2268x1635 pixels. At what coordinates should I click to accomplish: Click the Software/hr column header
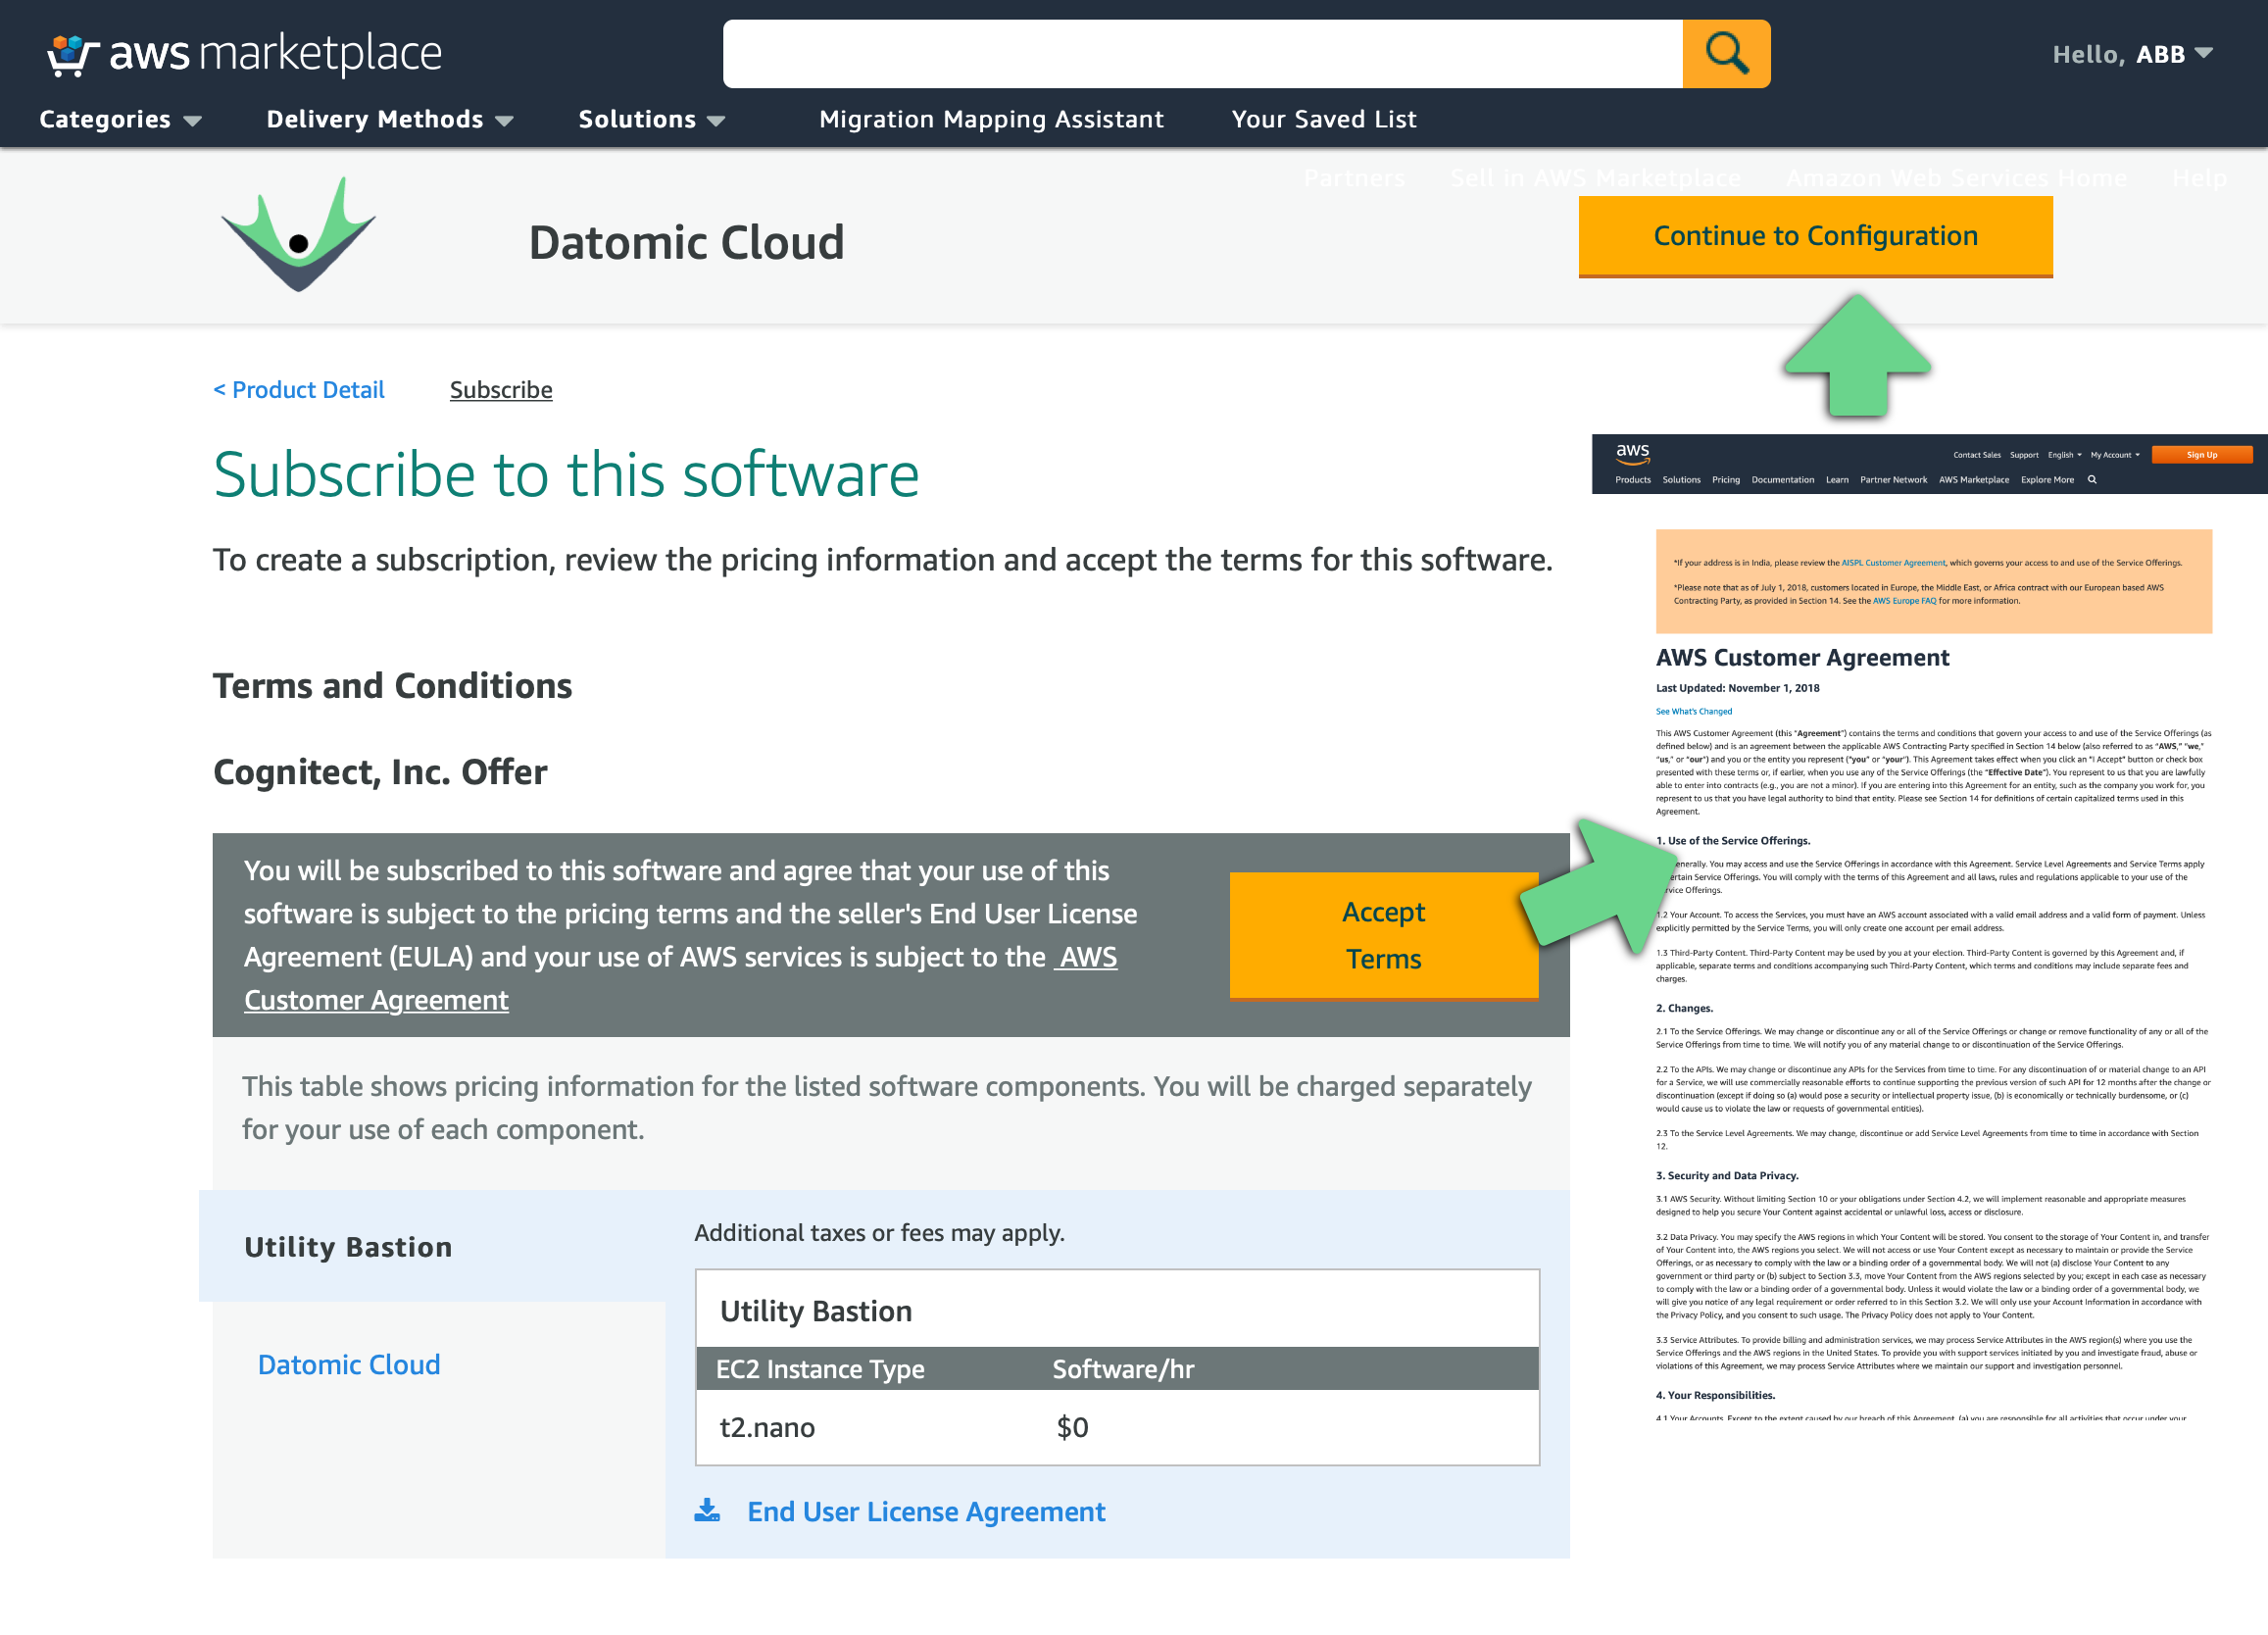coord(1123,1369)
